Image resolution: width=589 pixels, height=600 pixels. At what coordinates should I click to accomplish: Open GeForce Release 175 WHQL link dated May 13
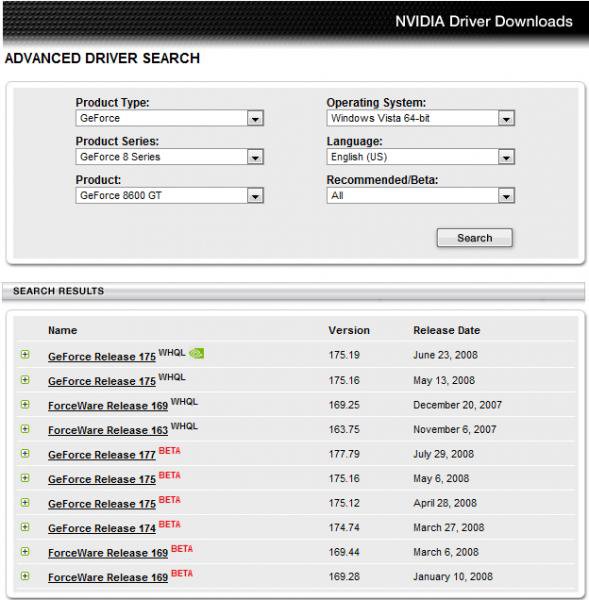click(x=102, y=381)
